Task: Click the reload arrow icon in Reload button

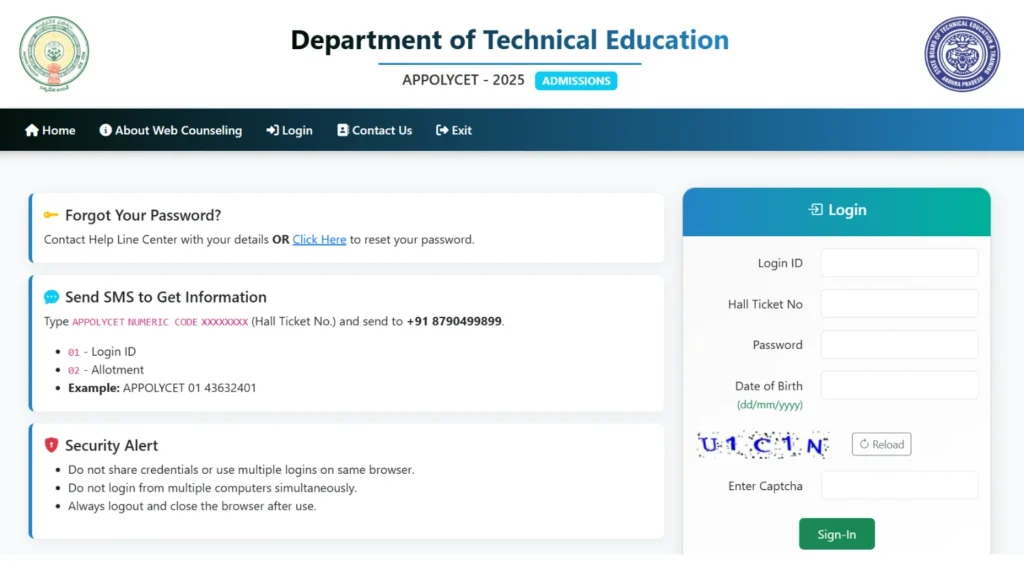Action: tap(864, 444)
